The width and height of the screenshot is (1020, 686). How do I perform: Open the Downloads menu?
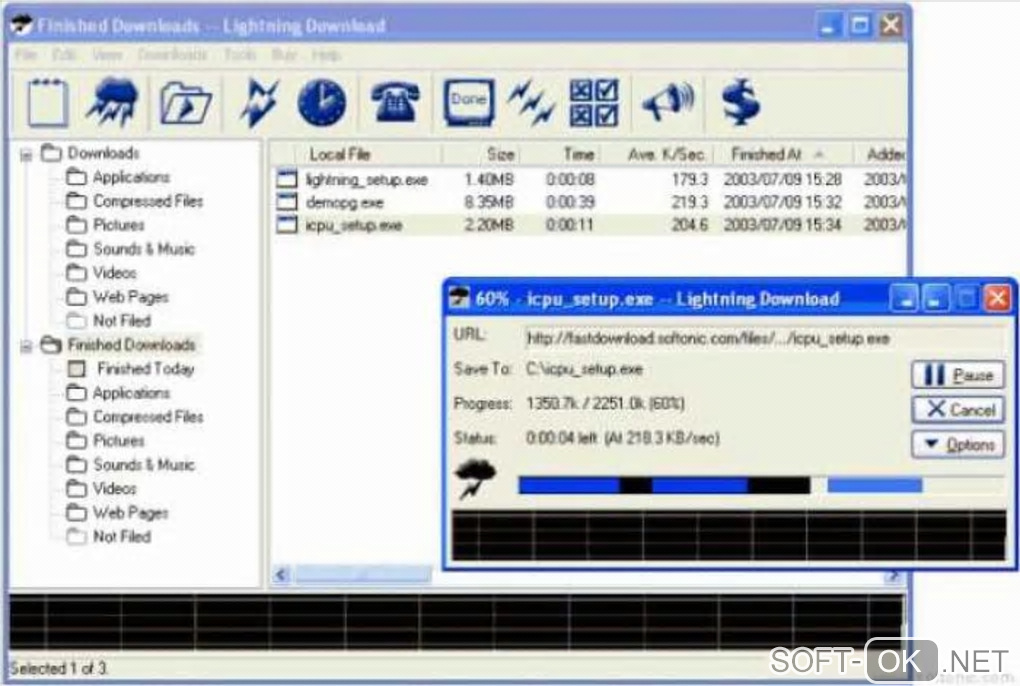point(172,55)
